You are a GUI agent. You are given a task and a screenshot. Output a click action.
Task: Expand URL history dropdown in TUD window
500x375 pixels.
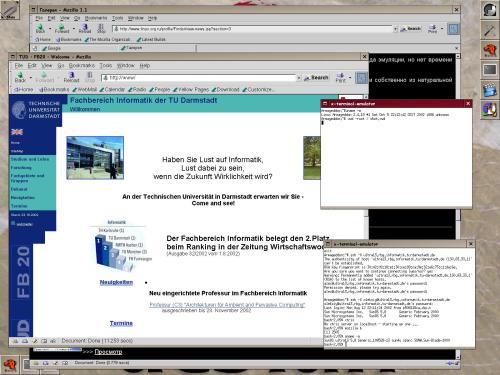click(x=299, y=78)
